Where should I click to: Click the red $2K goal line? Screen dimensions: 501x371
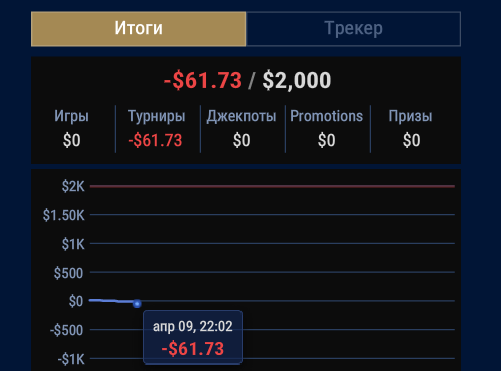point(272,186)
